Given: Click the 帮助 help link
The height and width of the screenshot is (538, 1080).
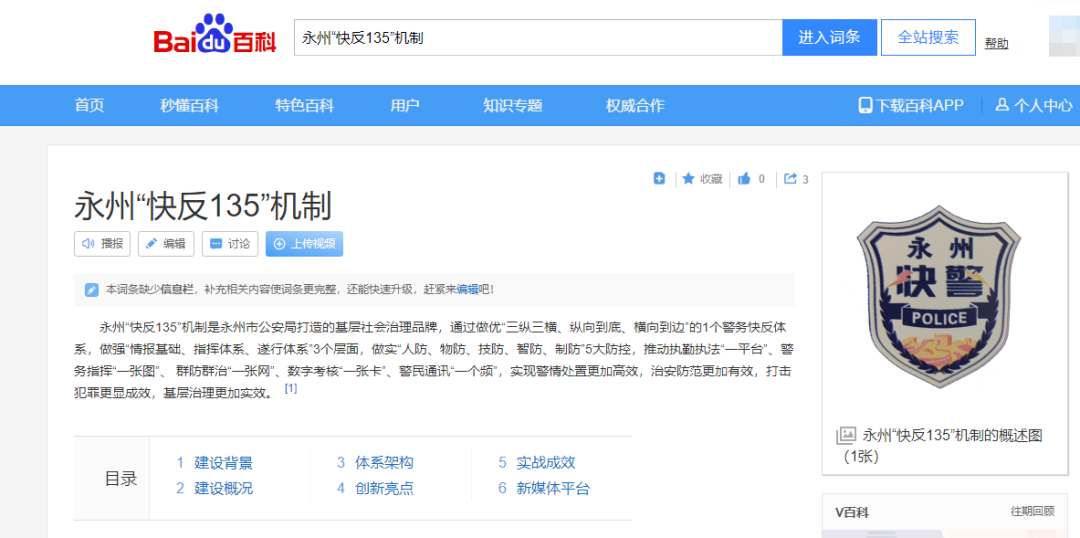Looking at the screenshot, I should tap(996, 43).
